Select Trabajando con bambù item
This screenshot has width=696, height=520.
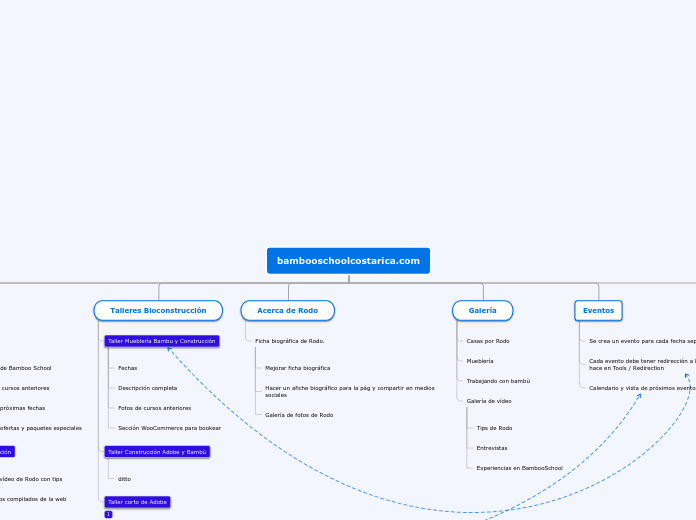tap(498, 381)
